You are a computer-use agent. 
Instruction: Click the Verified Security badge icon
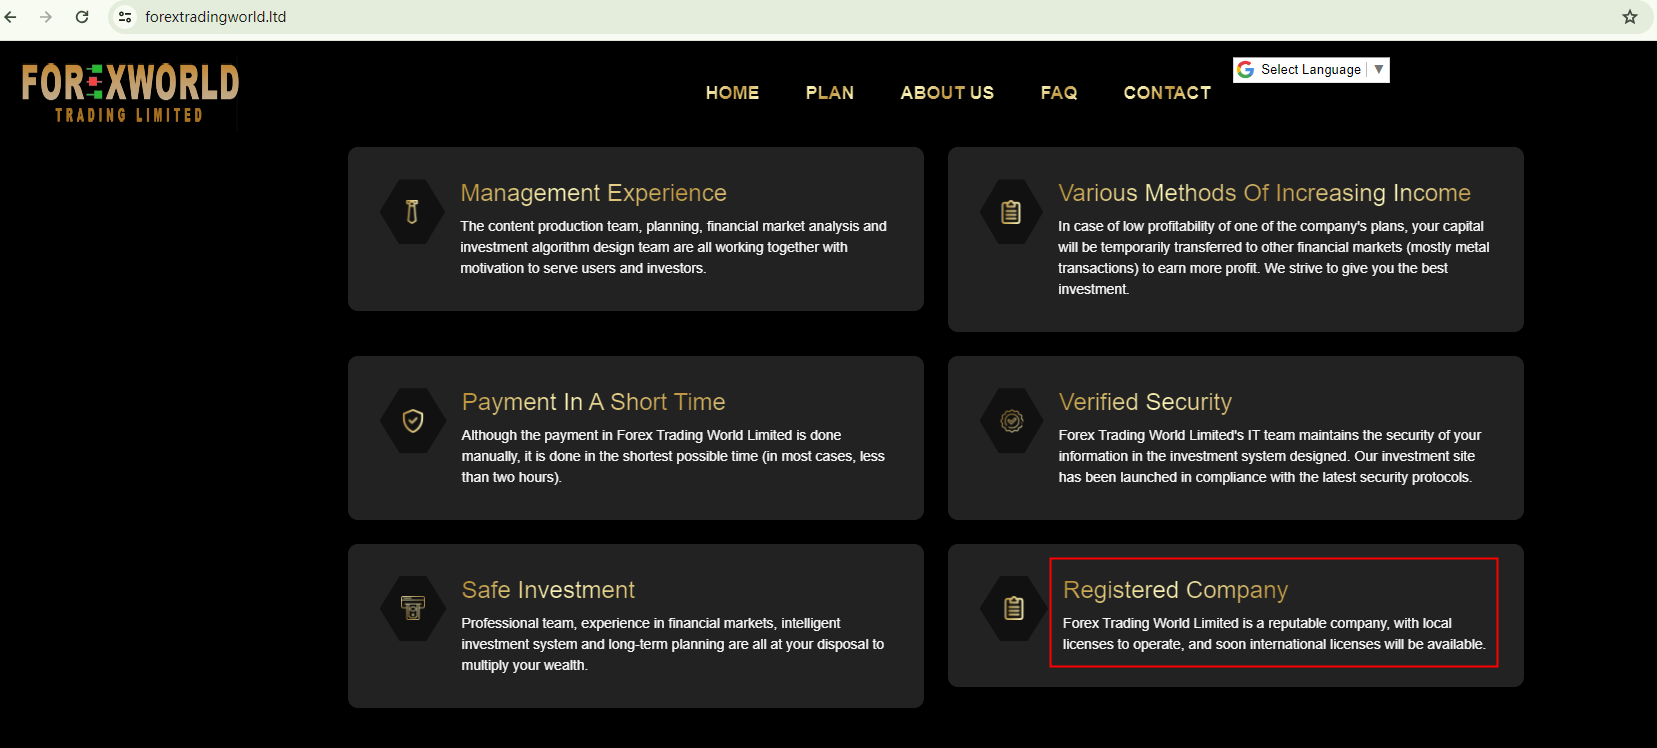point(1012,420)
